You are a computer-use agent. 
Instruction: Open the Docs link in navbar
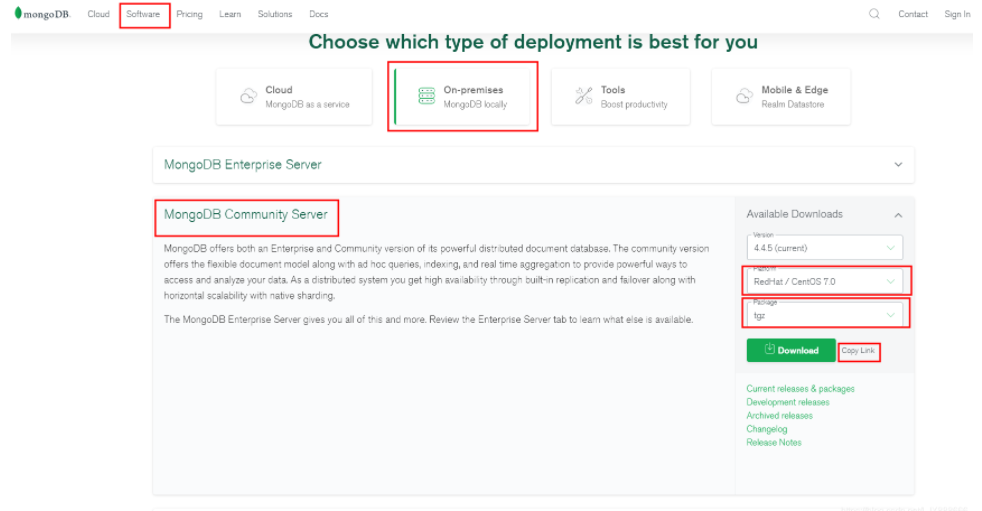(x=319, y=14)
